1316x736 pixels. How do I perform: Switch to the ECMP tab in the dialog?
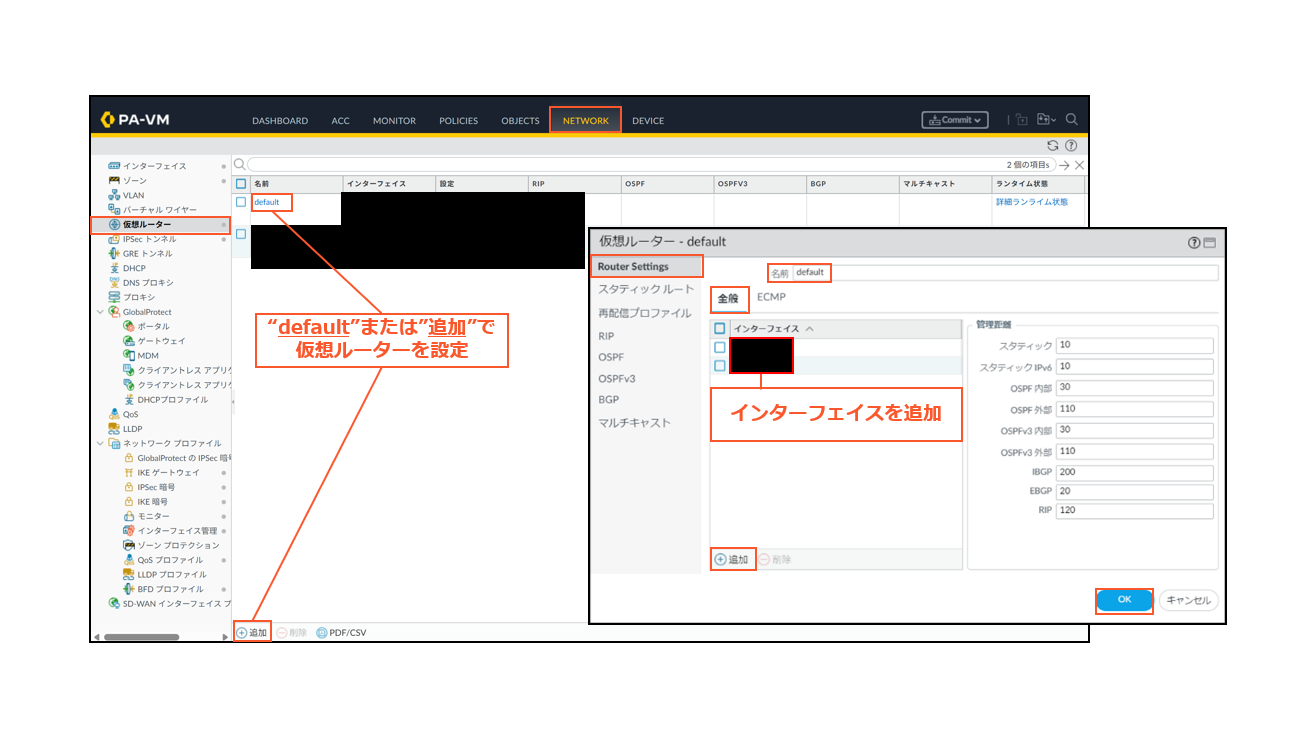(771, 297)
